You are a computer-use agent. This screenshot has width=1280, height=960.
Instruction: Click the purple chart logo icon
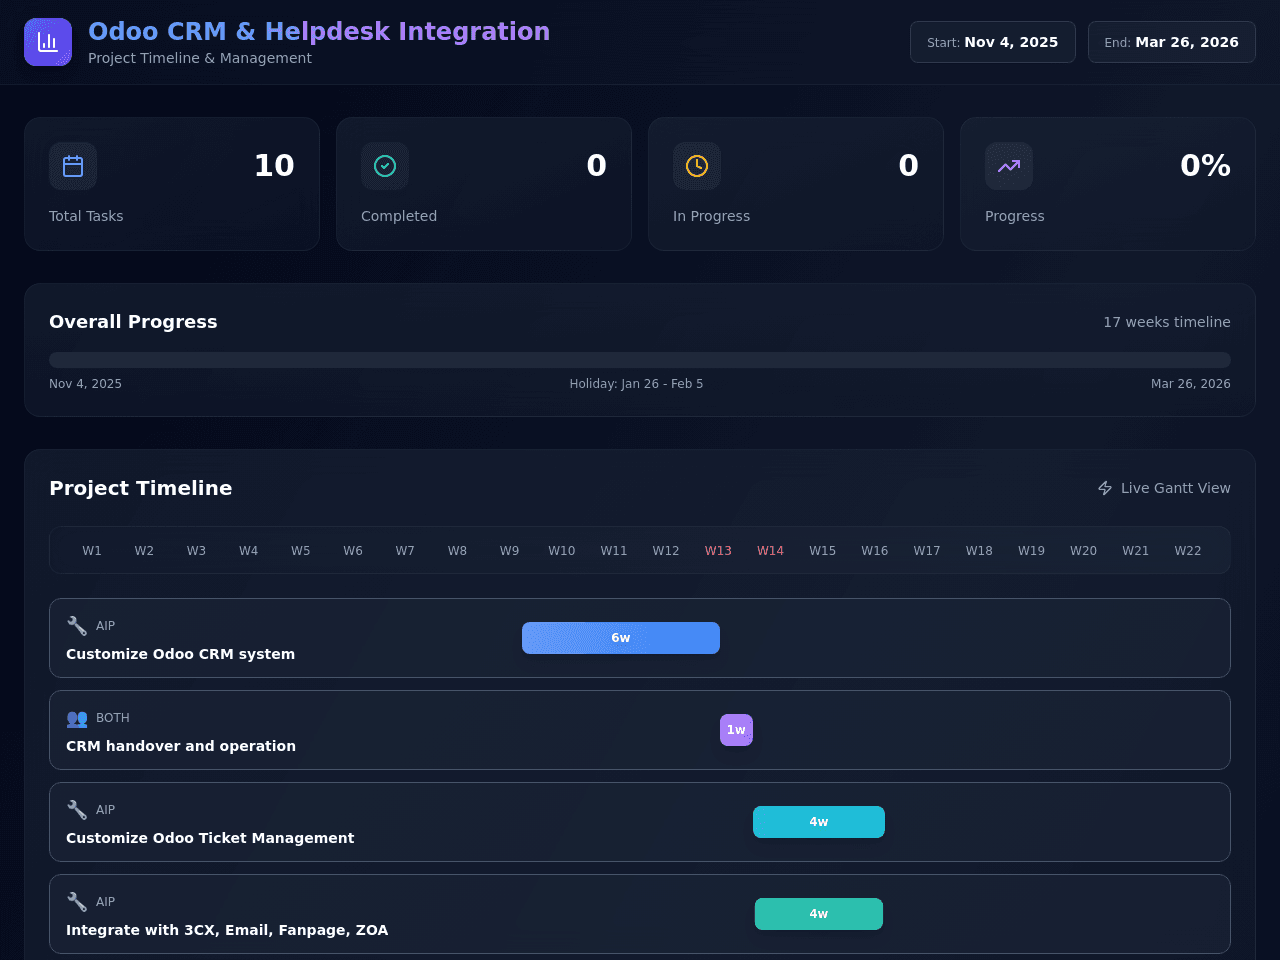tap(48, 42)
